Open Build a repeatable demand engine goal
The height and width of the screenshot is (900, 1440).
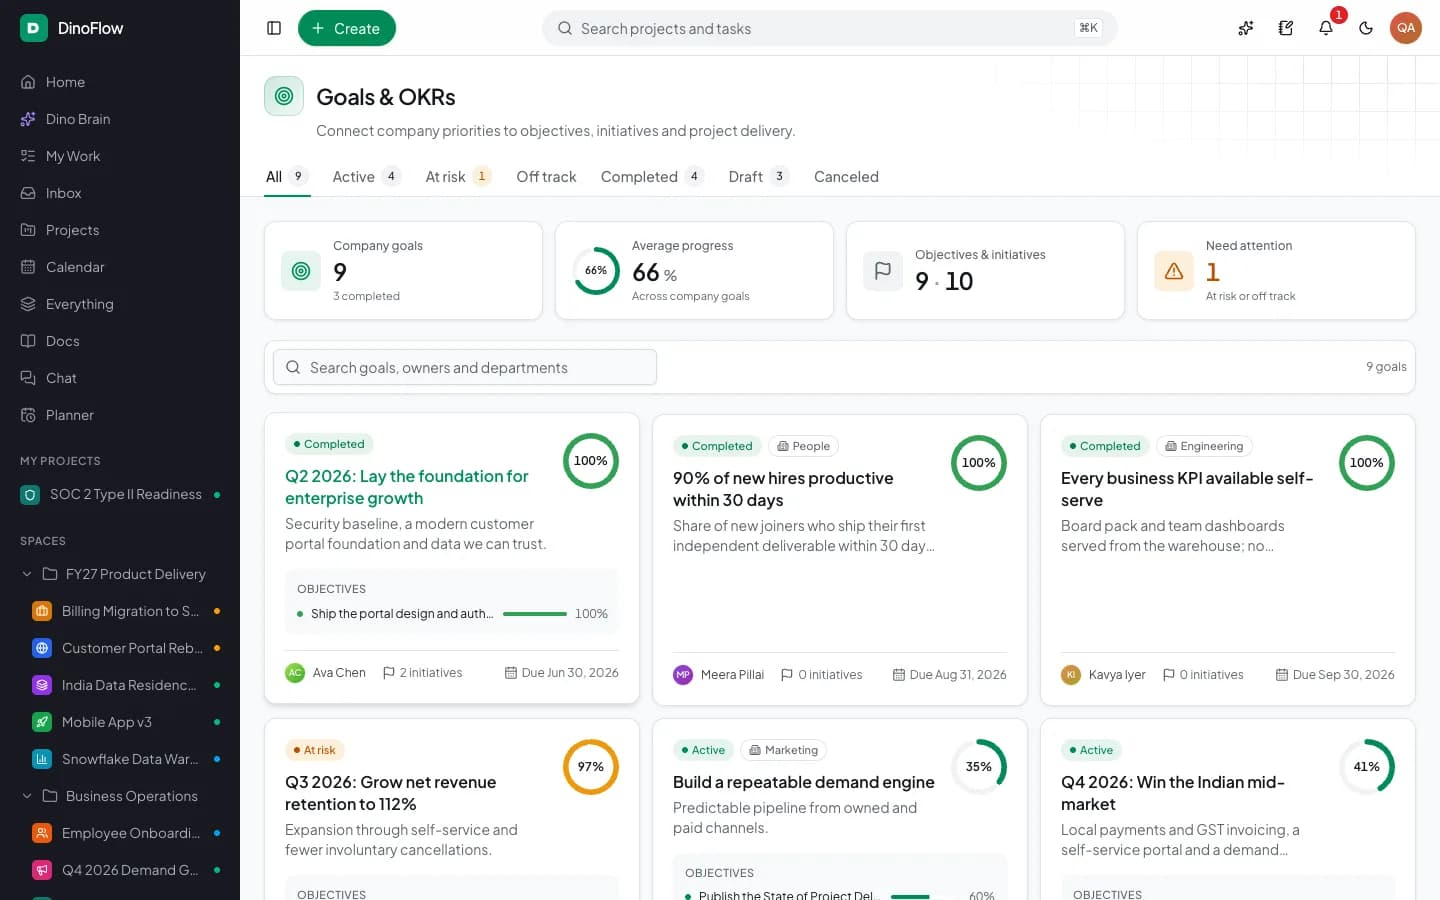(804, 782)
